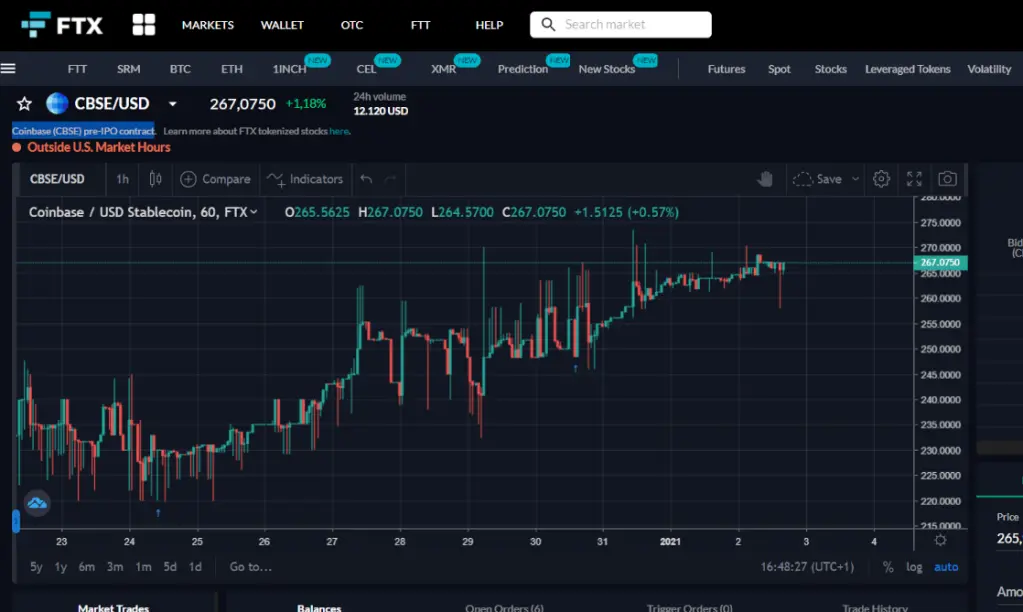
Task: Open the apps grid icon
Action: pyautogui.click(x=144, y=25)
